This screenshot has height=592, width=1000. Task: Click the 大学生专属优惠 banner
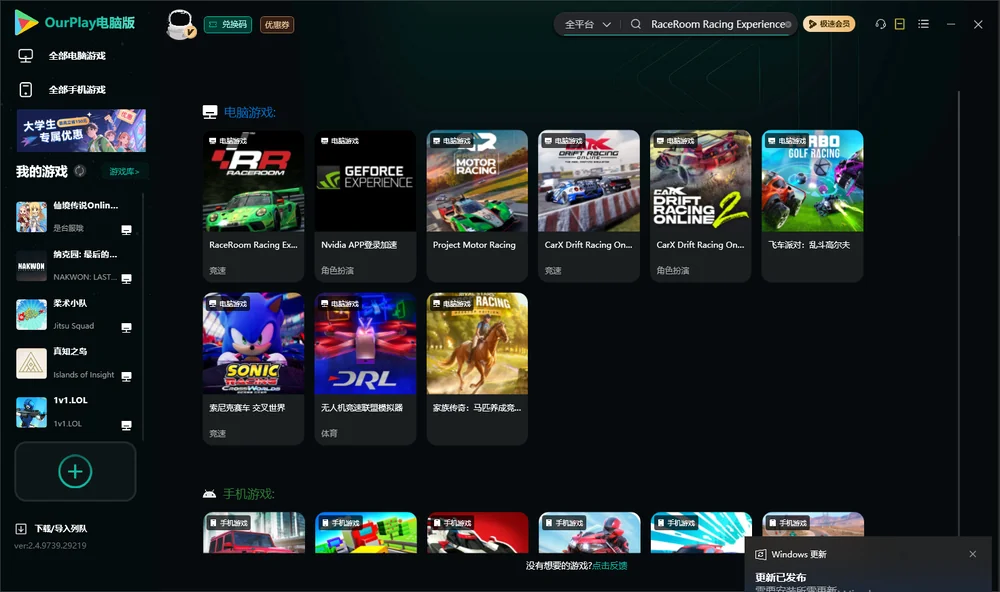(81, 130)
